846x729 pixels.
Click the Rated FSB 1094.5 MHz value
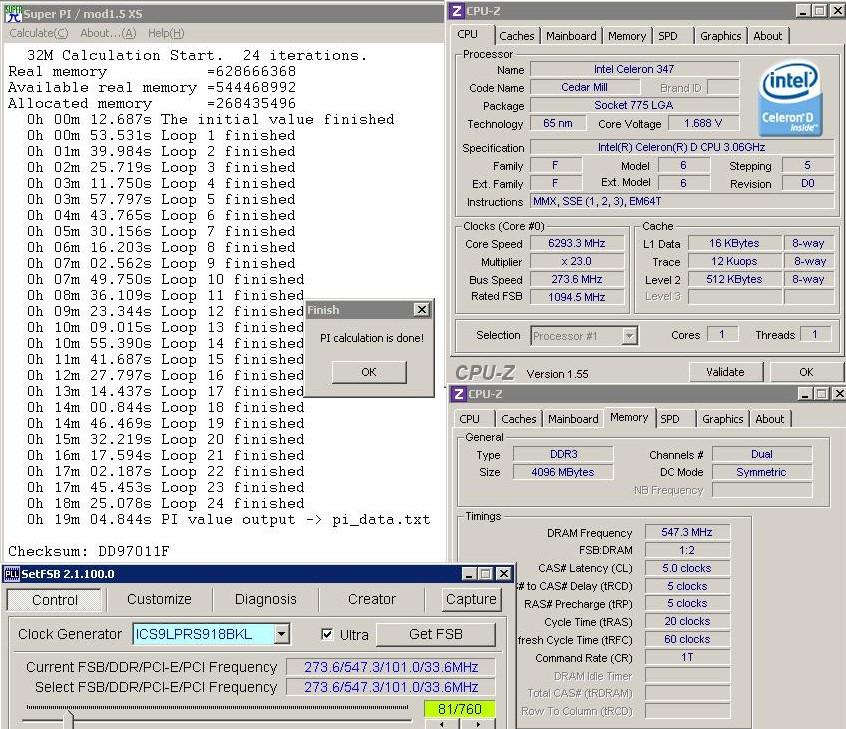coord(577,297)
